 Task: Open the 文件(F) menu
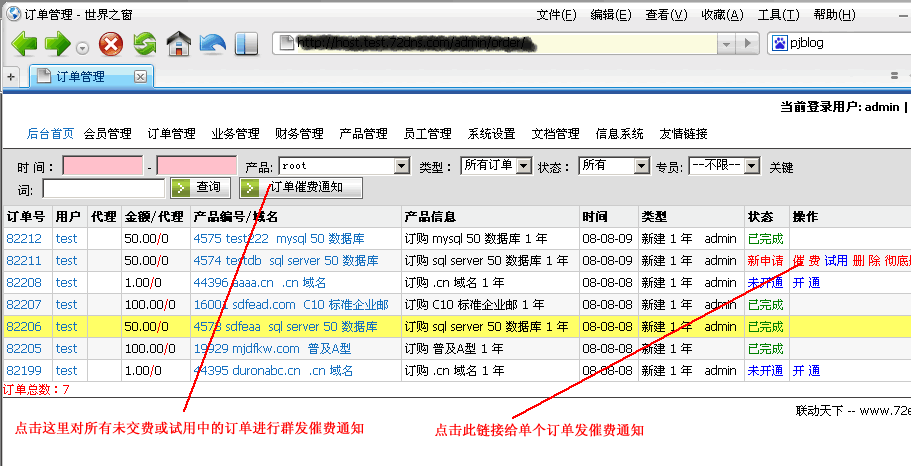coord(556,15)
